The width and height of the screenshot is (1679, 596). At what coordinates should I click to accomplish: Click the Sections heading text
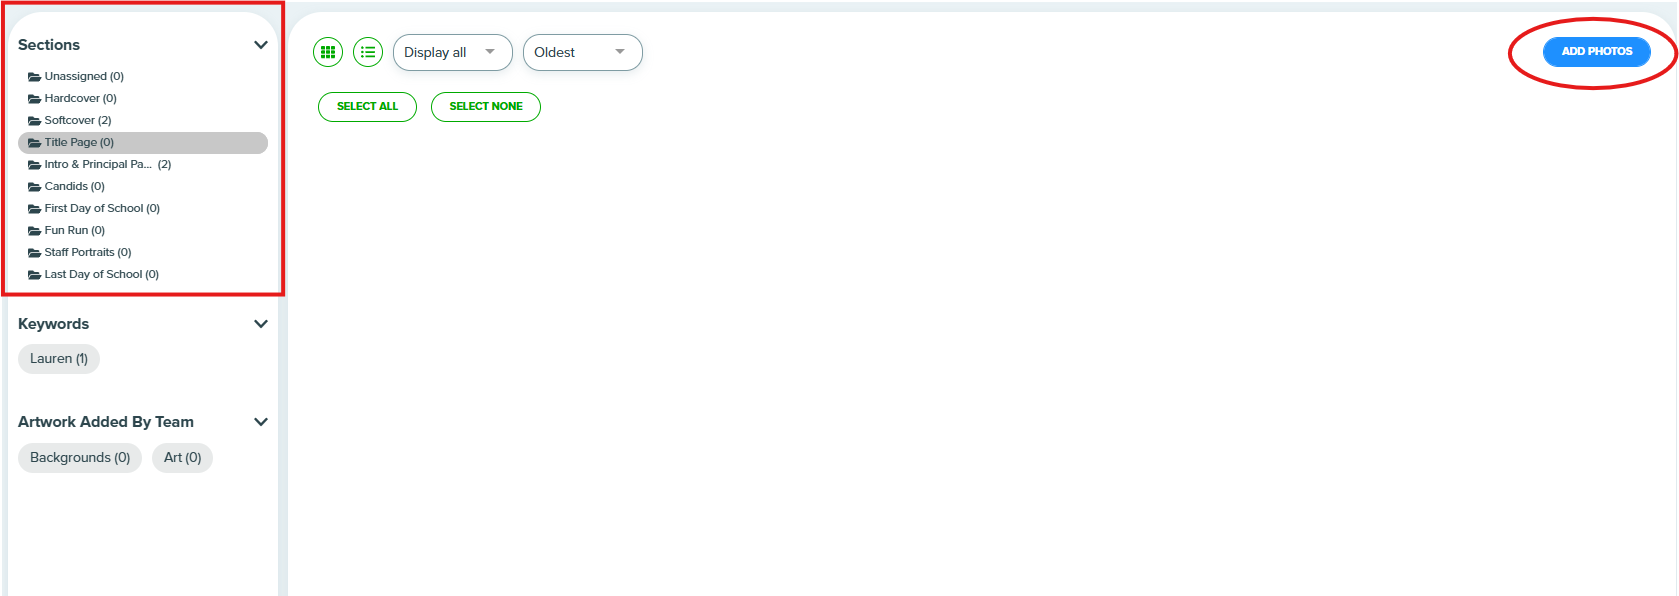click(x=49, y=45)
